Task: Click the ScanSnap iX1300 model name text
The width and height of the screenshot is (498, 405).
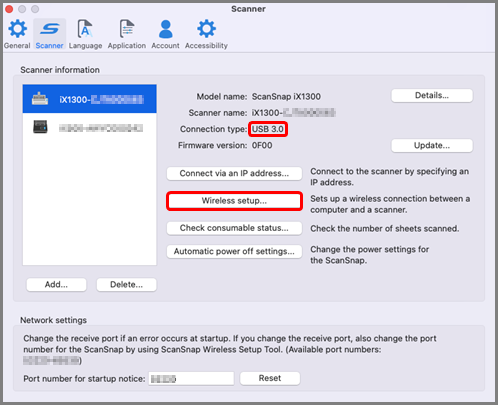Action: (286, 97)
